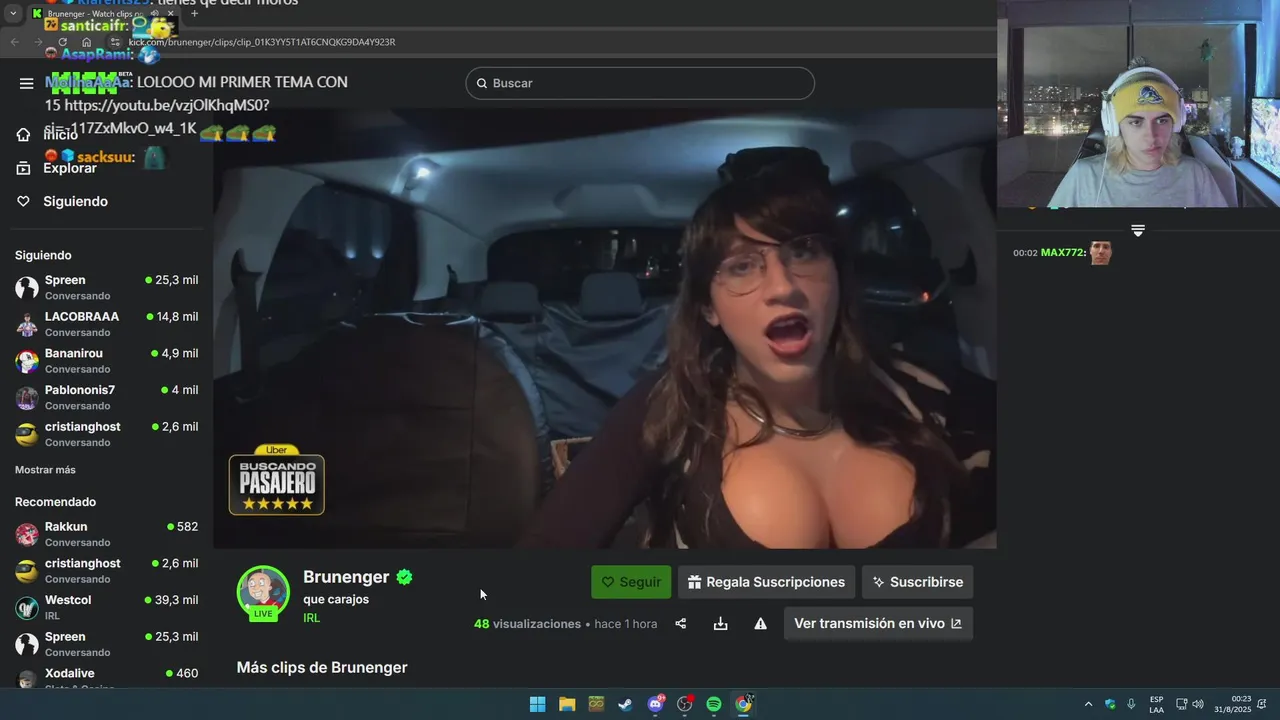Report the clip with the warning icon
Screen dimensions: 1280x720
[x=760, y=623]
